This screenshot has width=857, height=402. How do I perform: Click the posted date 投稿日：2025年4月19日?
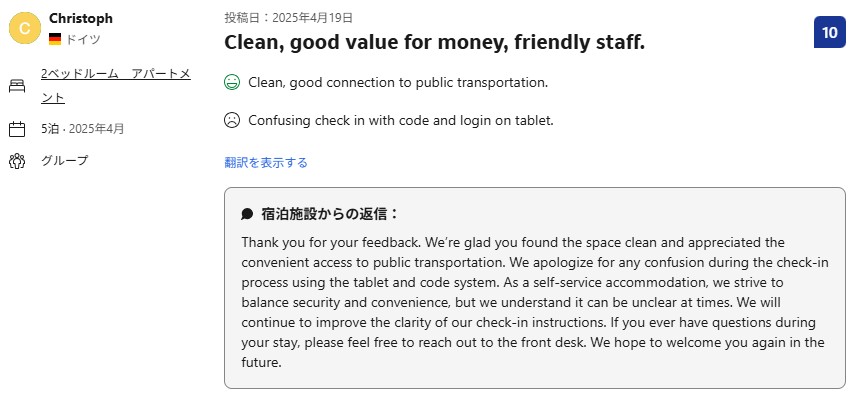[288, 17]
